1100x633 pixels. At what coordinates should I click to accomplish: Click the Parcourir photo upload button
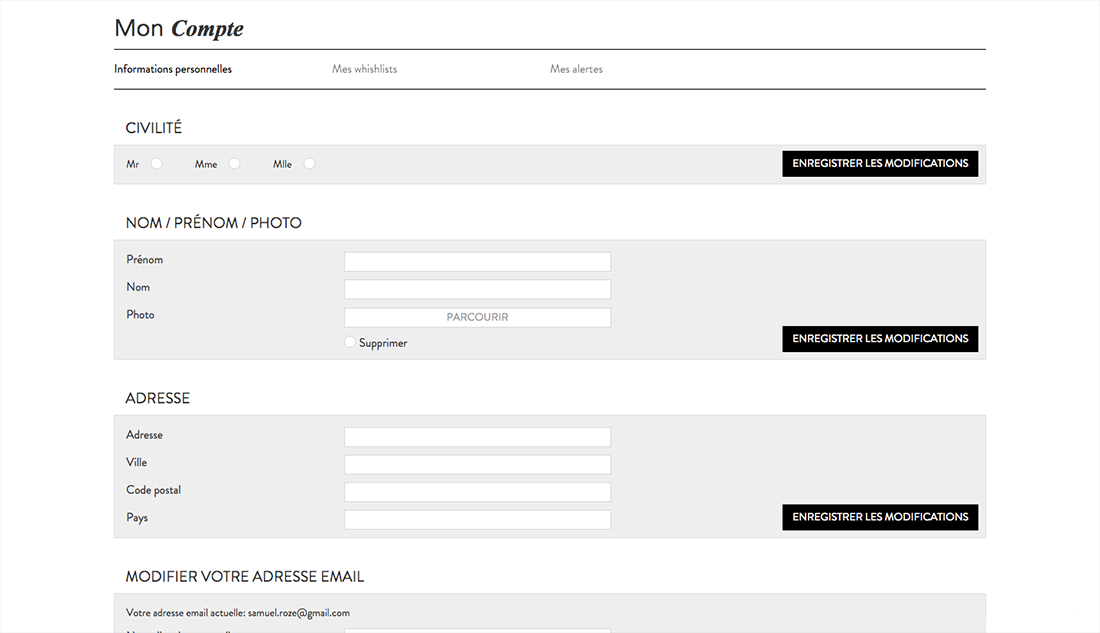pos(477,317)
